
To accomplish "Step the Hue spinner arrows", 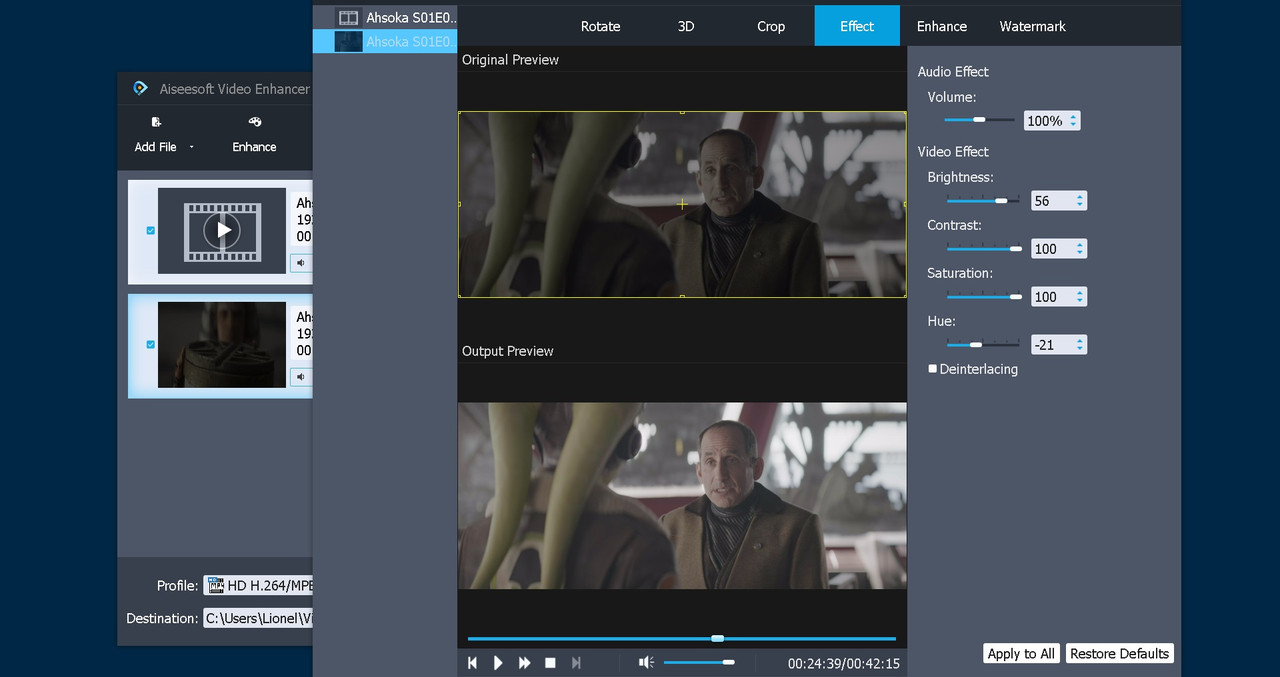I will pyautogui.click(x=1080, y=345).
